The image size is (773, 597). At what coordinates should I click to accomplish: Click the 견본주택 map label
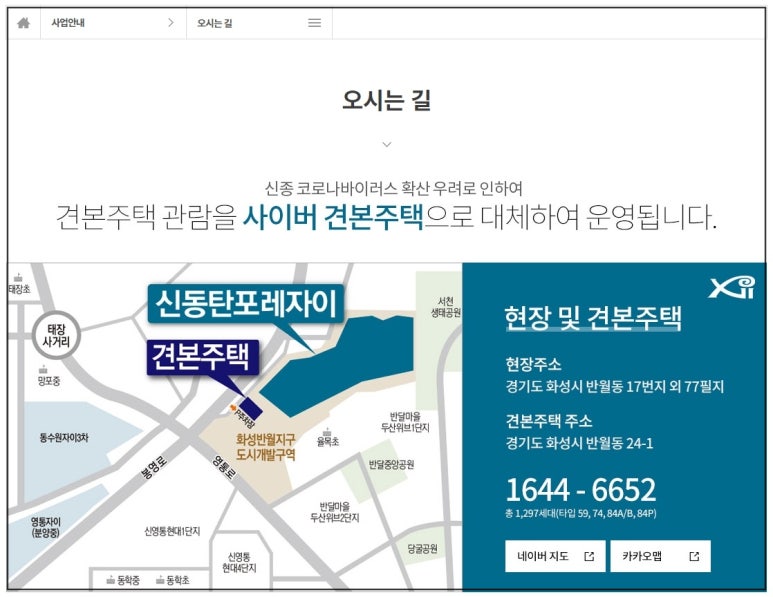[202, 356]
